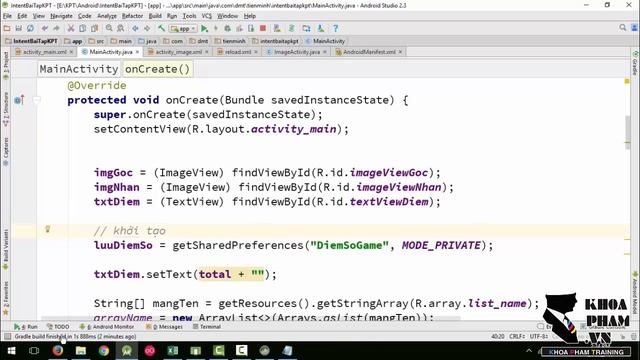Open the Terminal tool window
The image size is (640, 360).
coord(207,327)
